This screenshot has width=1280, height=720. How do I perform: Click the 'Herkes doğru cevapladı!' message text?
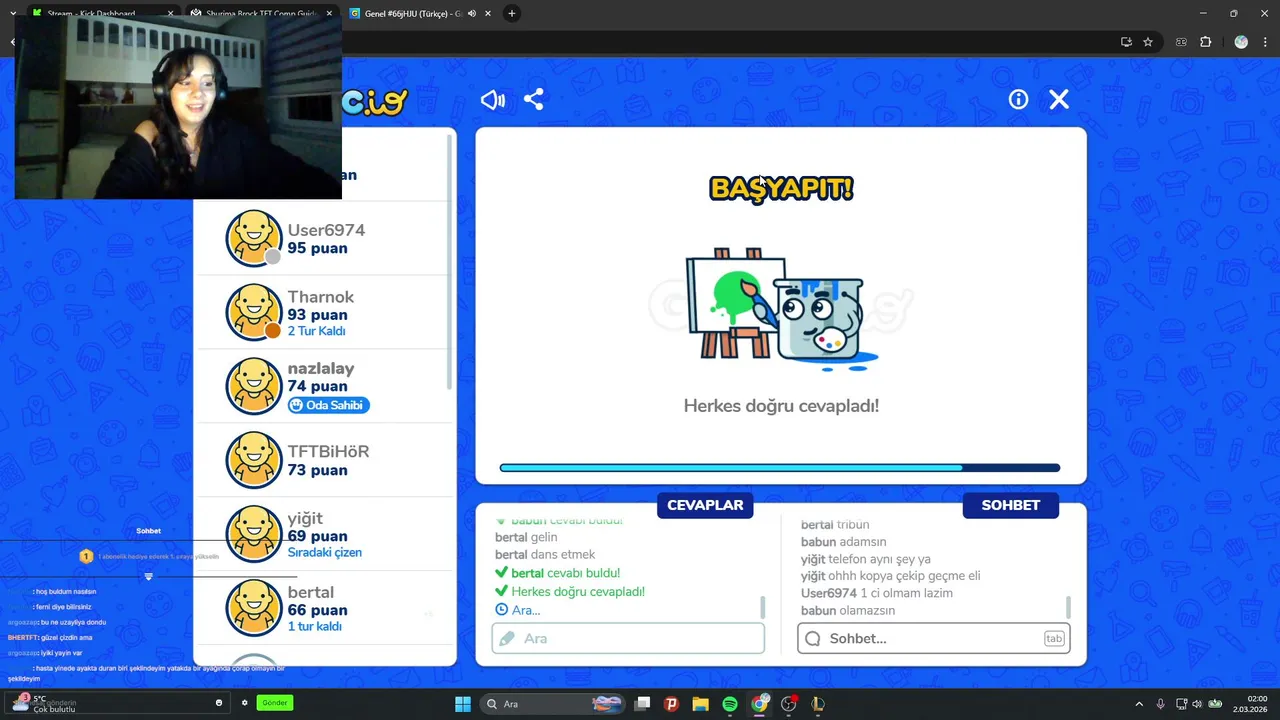pos(781,406)
